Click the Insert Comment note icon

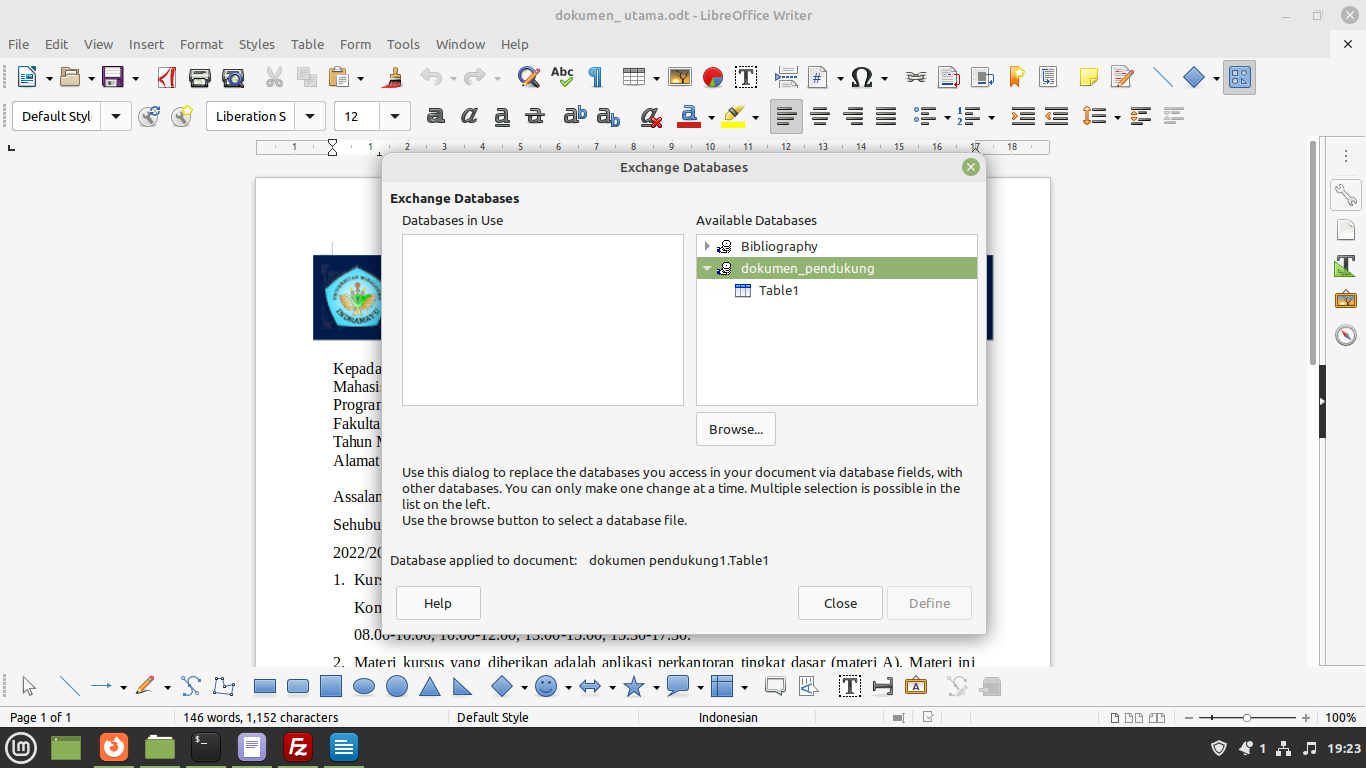(1089, 77)
